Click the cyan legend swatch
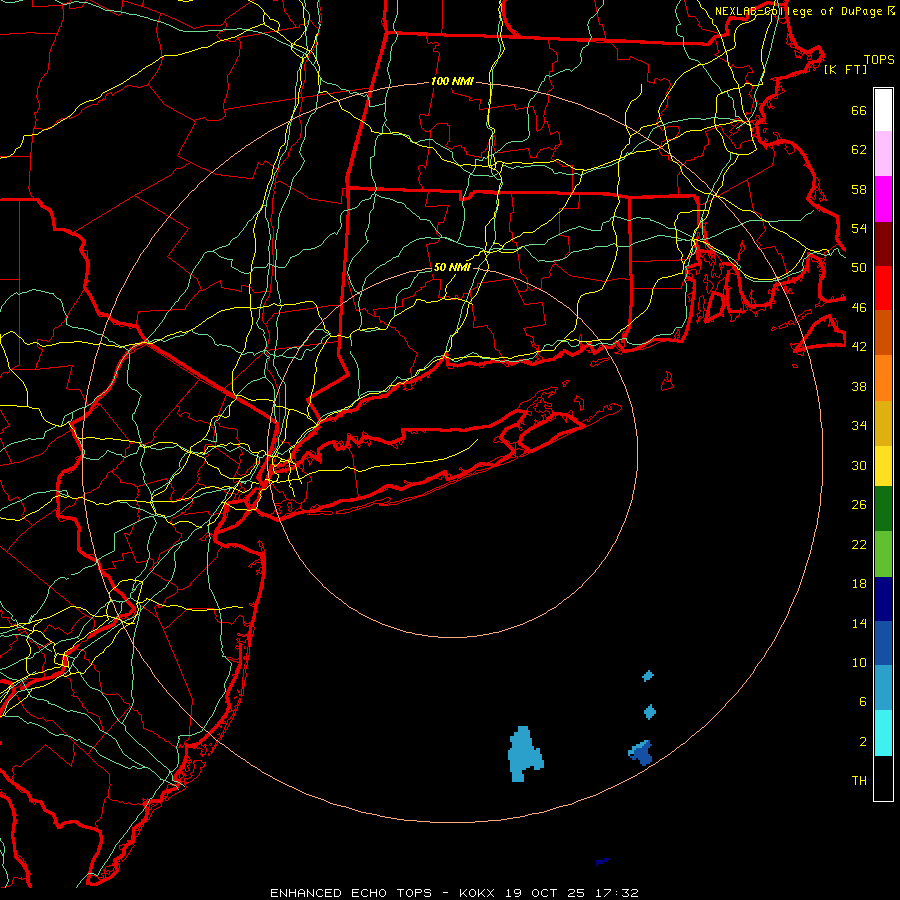Viewport: 900px width, 900px height. pos(883,733)
